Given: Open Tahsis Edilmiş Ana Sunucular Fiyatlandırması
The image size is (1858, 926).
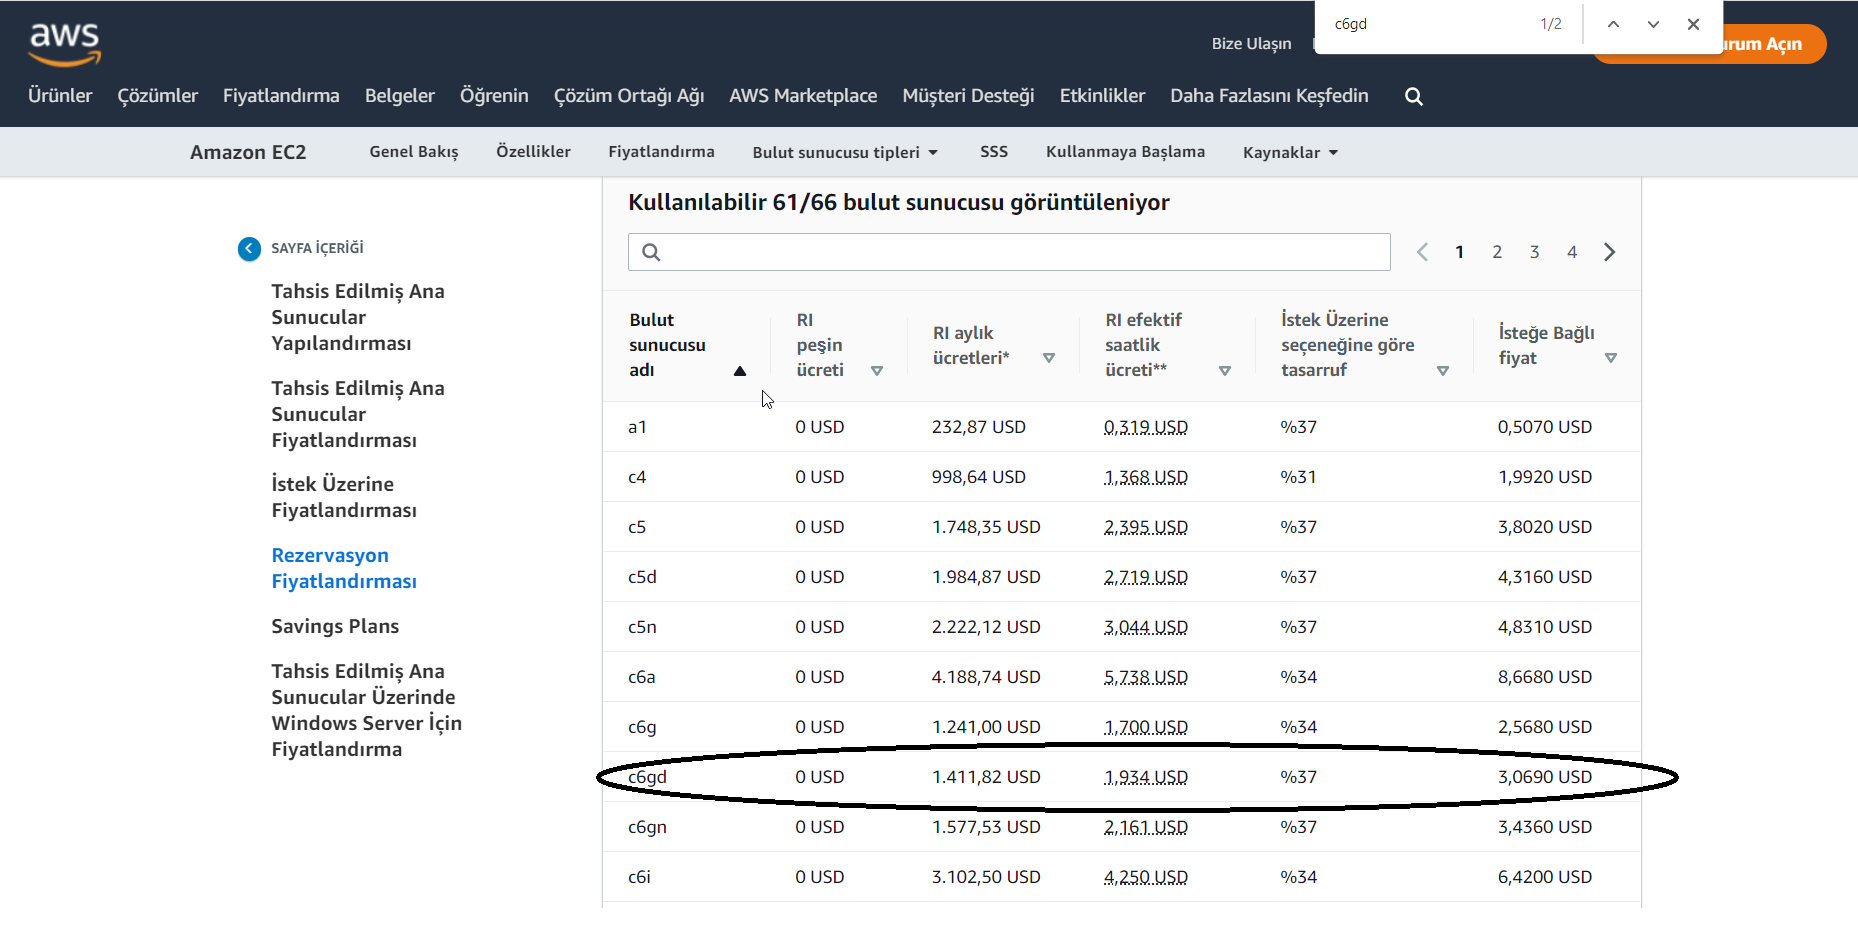Looking at the screenshot, I should [x=358, y=414].
